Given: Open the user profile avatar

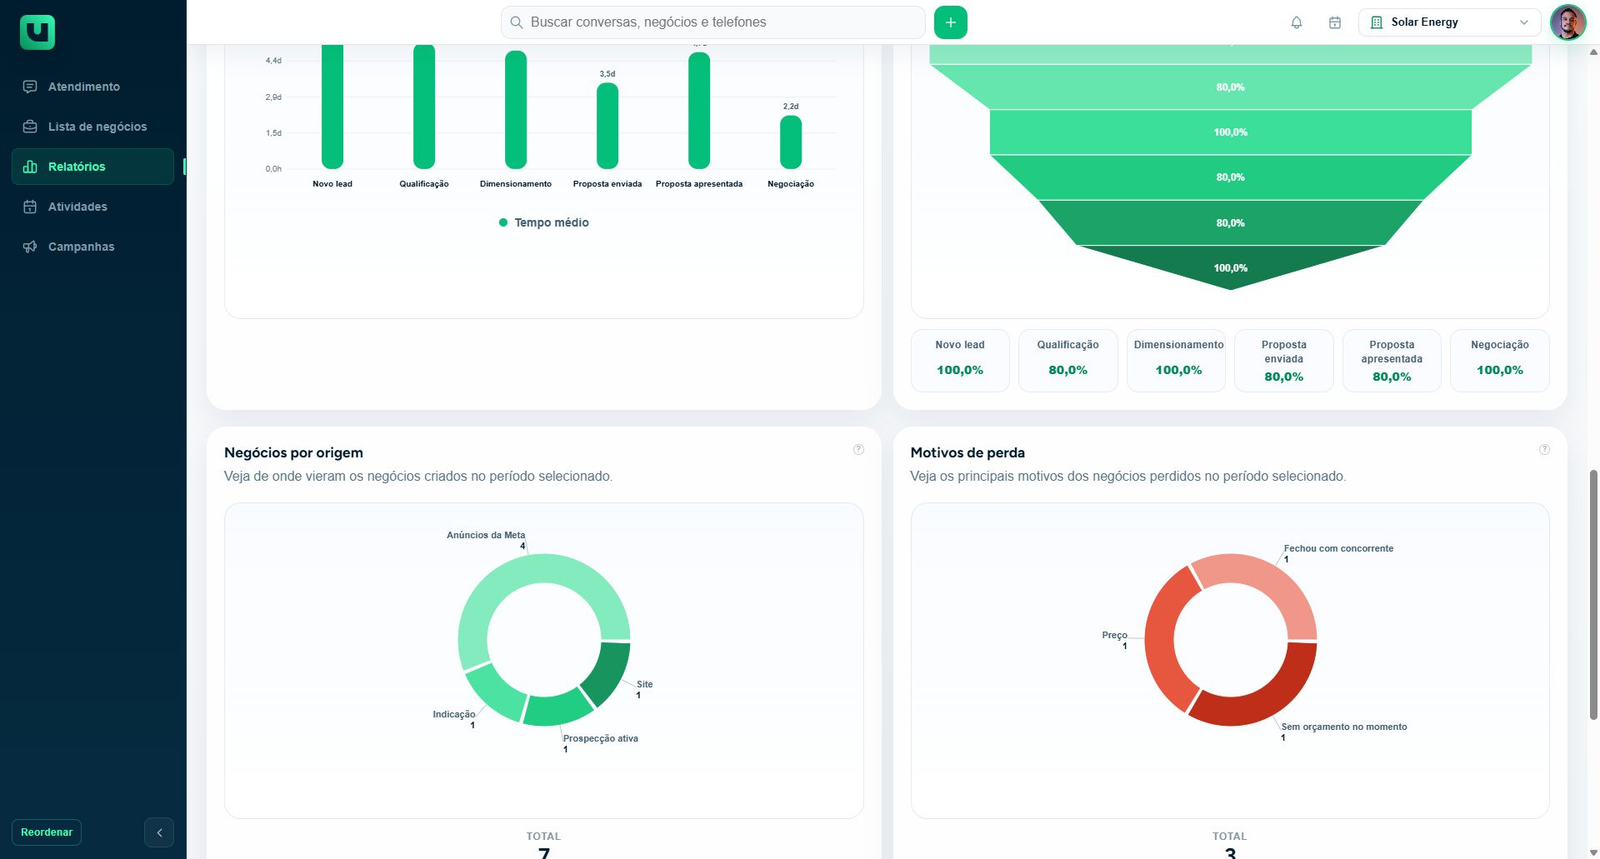Looking at the screenshot, I should (x=1568, y=22).
